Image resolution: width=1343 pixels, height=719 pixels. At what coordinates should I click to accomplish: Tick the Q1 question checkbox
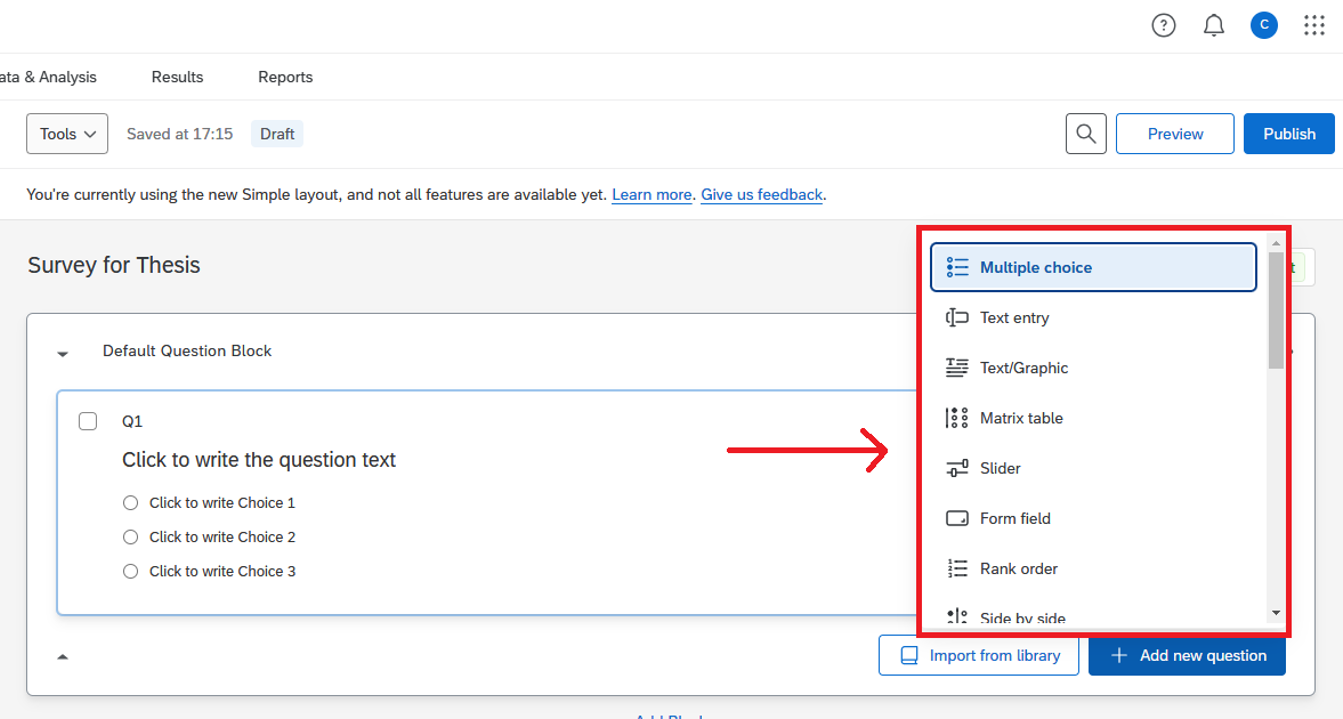[x=88, y=421]
